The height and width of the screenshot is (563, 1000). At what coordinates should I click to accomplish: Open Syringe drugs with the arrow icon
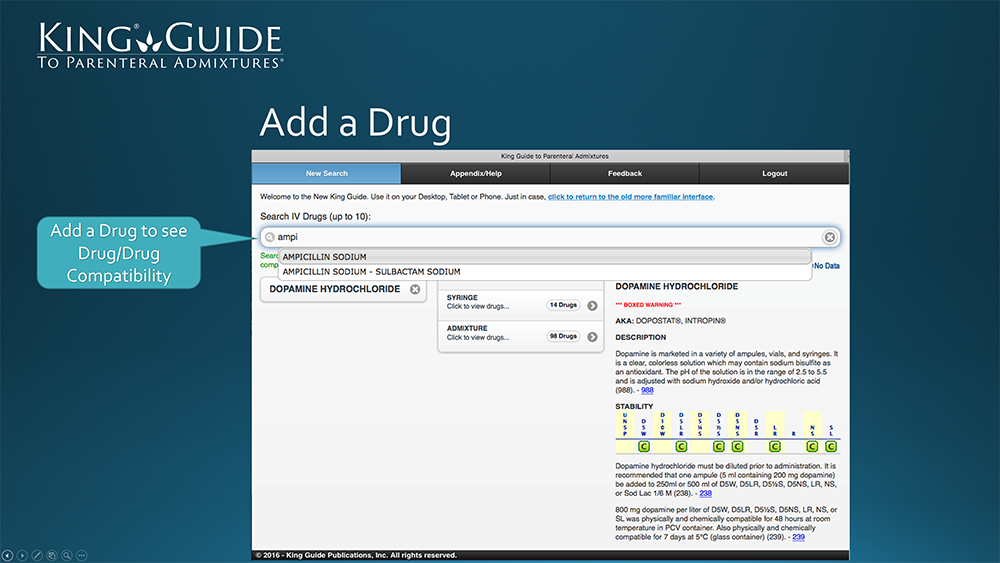592,305
